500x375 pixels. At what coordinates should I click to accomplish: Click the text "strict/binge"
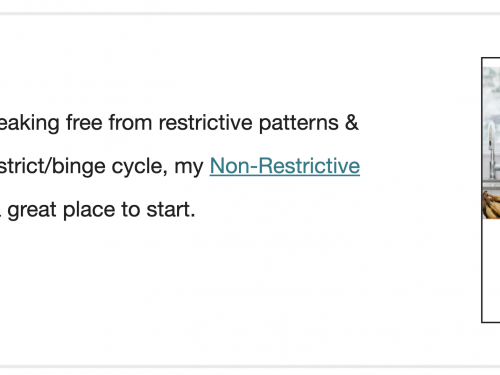pos(52,166)
